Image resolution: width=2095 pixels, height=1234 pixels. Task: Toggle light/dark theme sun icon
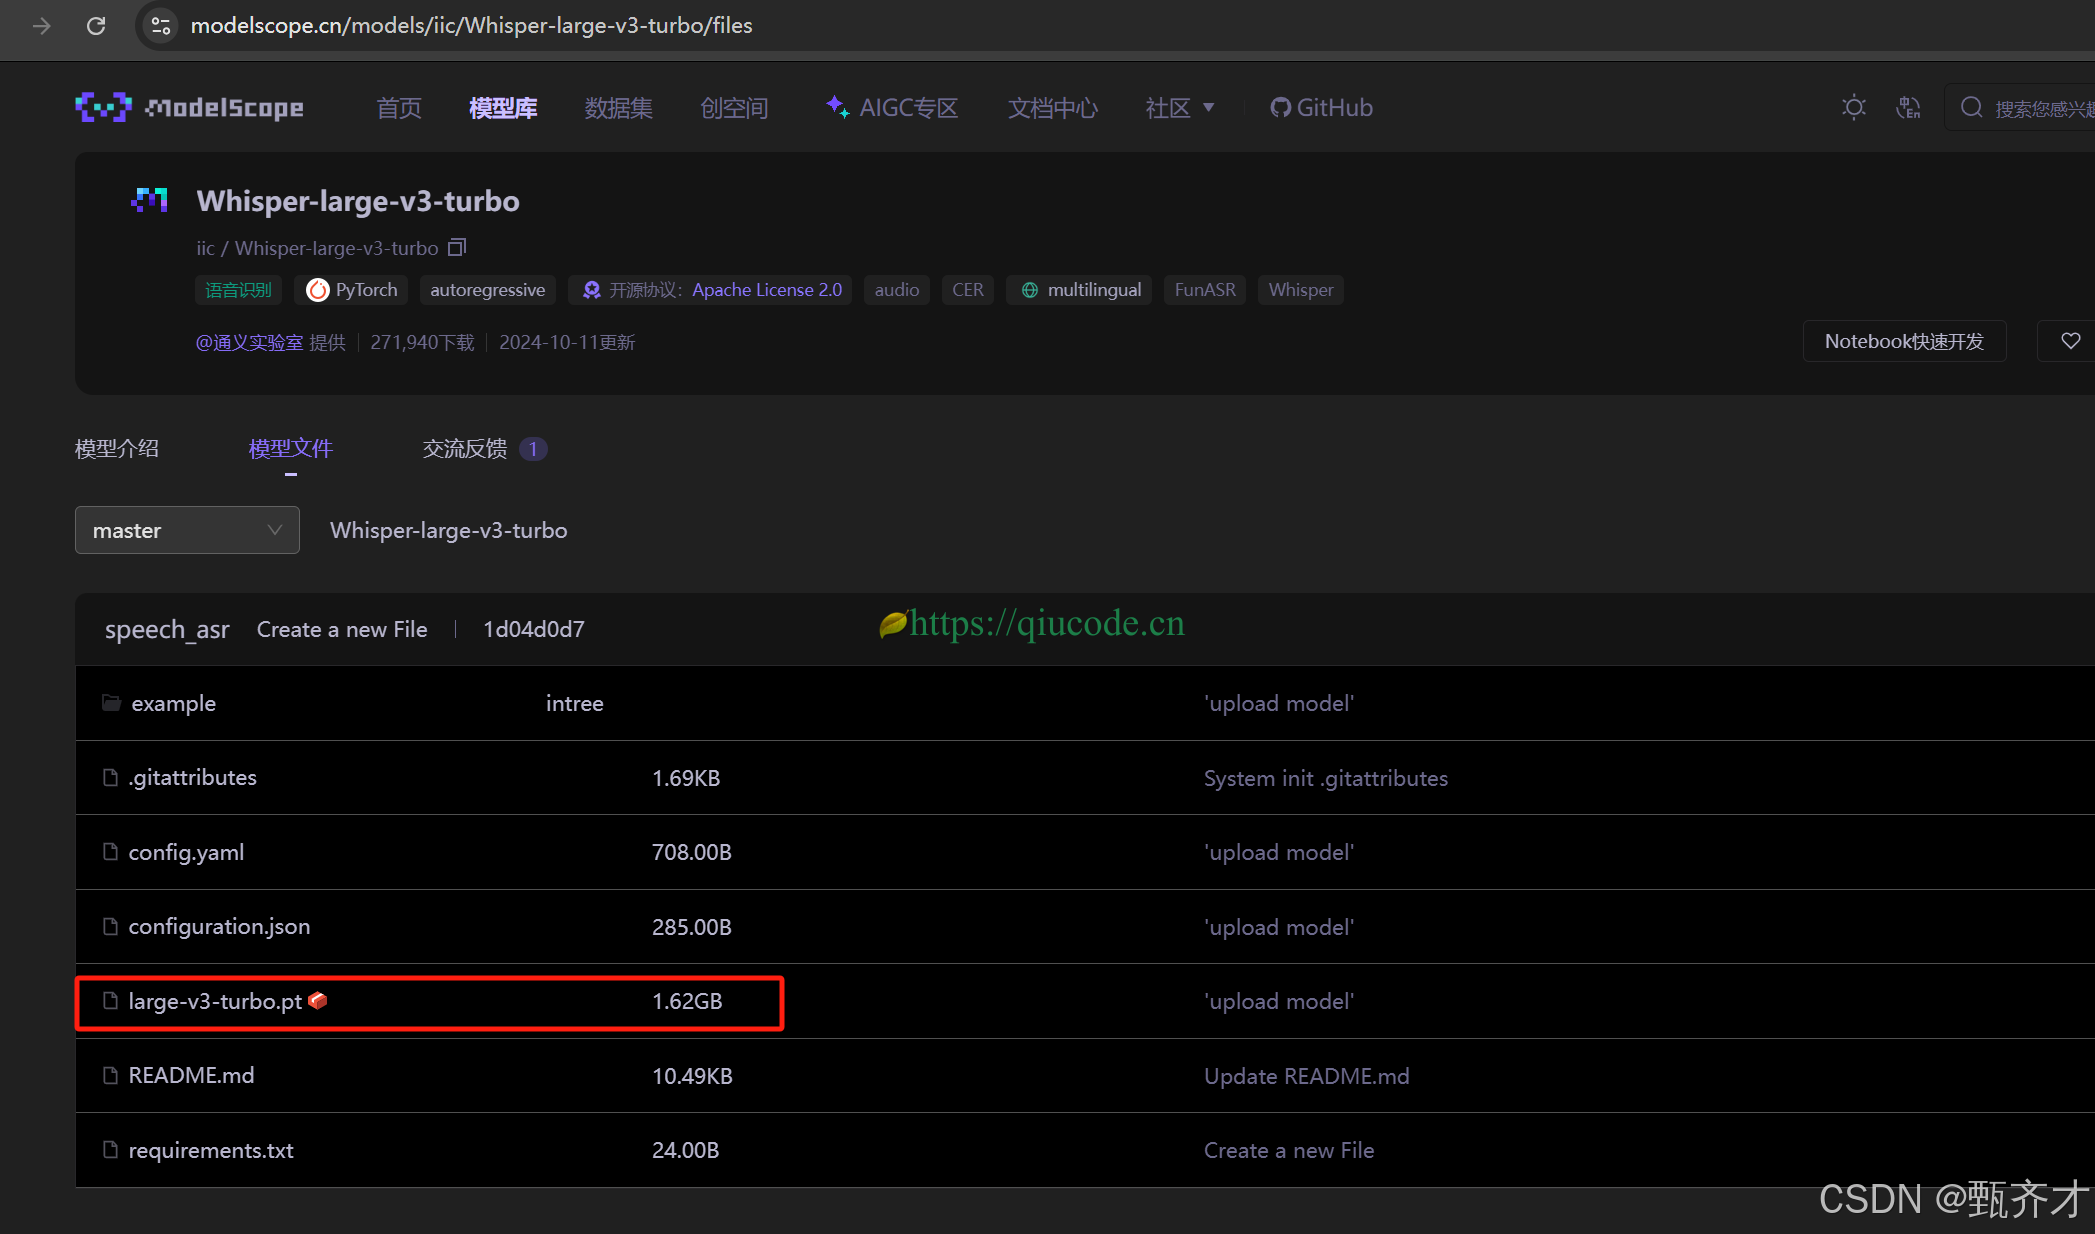tap(1854, 107)
